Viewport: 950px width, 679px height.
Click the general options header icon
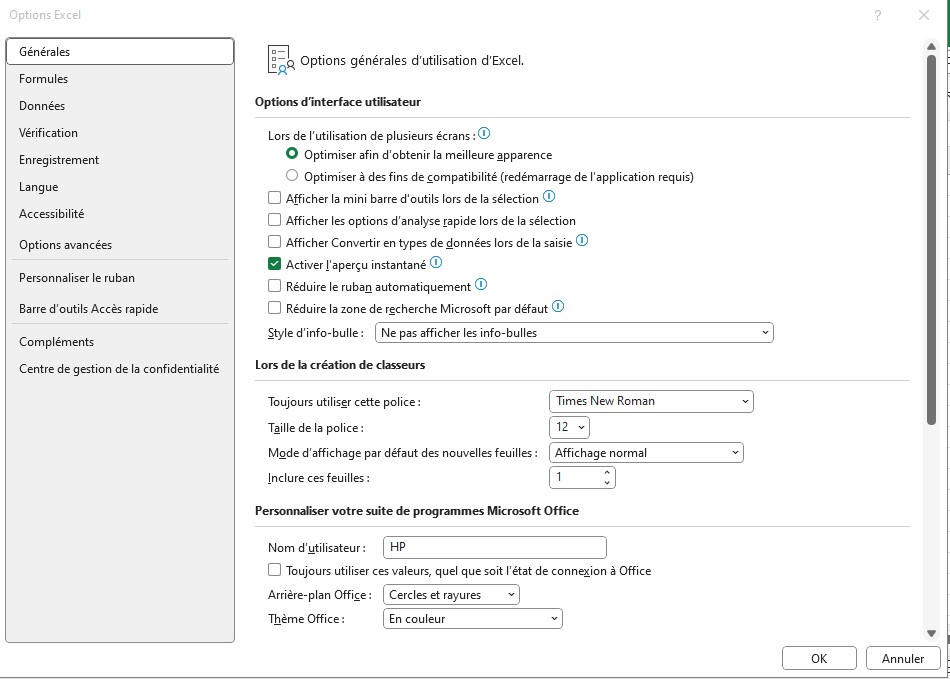tap(281, 60)
